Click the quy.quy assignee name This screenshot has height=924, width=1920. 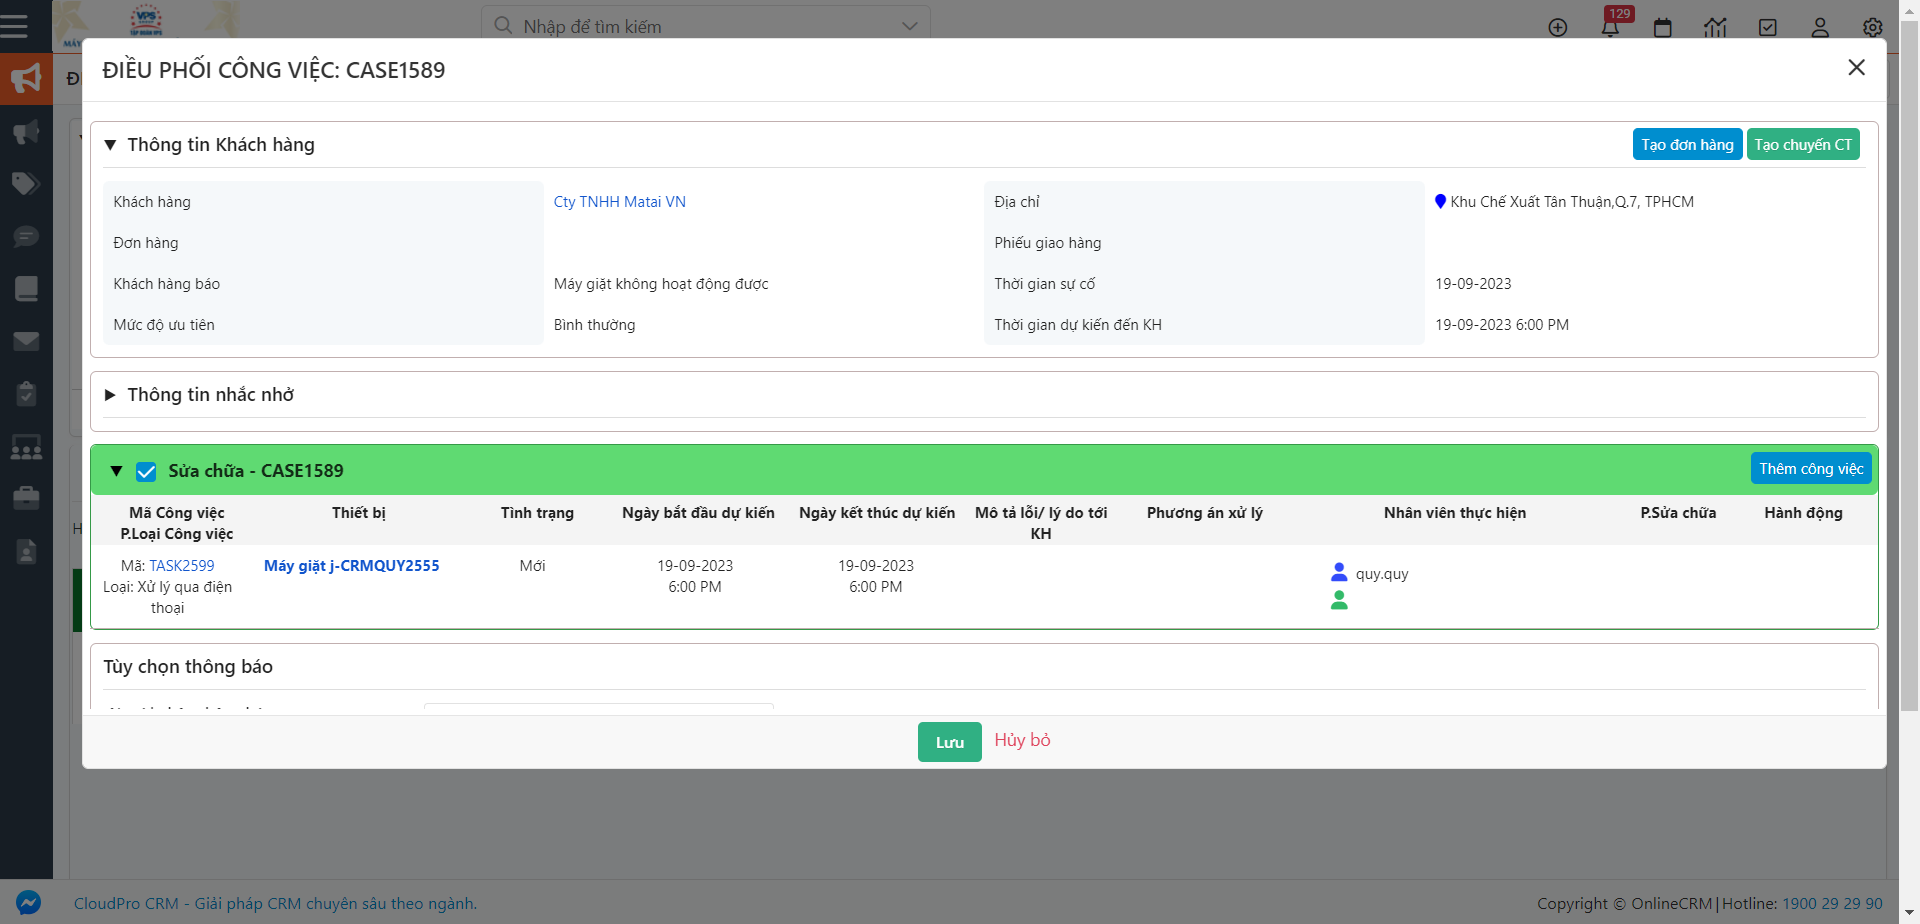coord(1382,574)
